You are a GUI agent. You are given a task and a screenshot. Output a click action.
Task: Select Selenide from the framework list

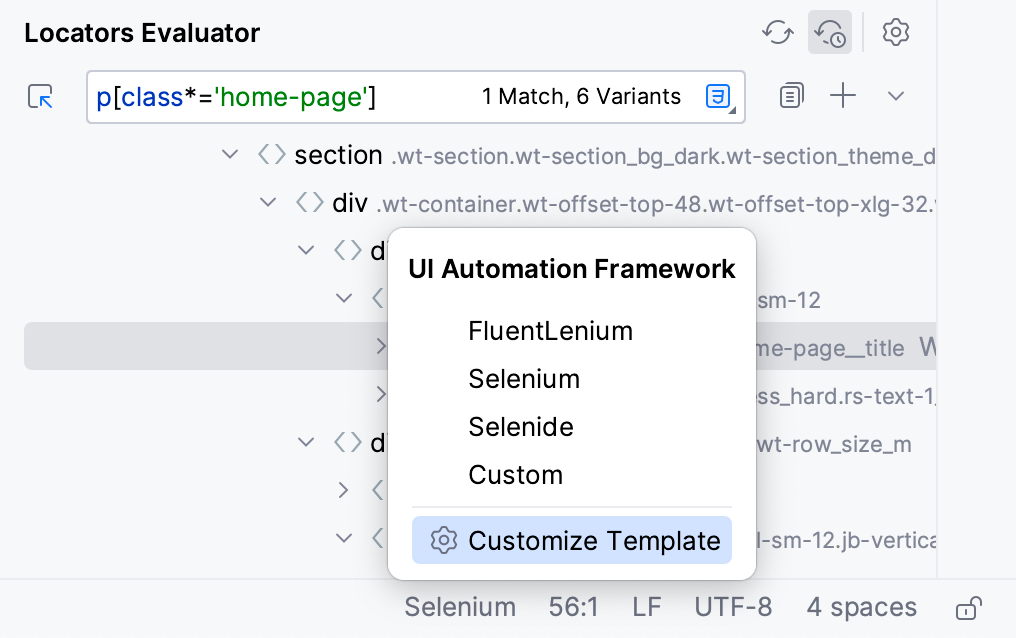point(521,427)
